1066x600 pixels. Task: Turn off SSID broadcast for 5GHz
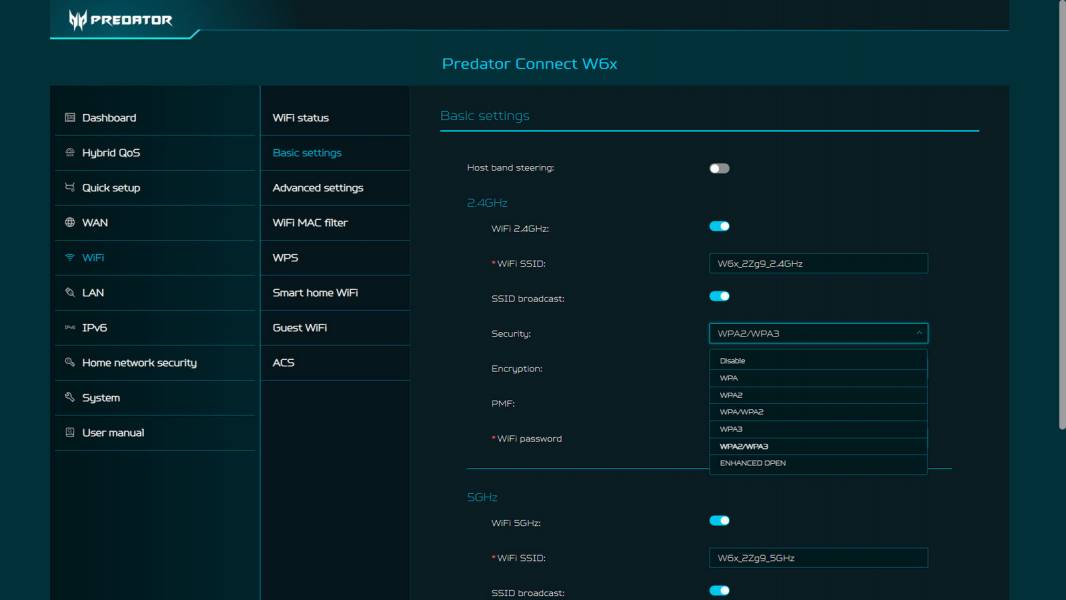point(718,592)
